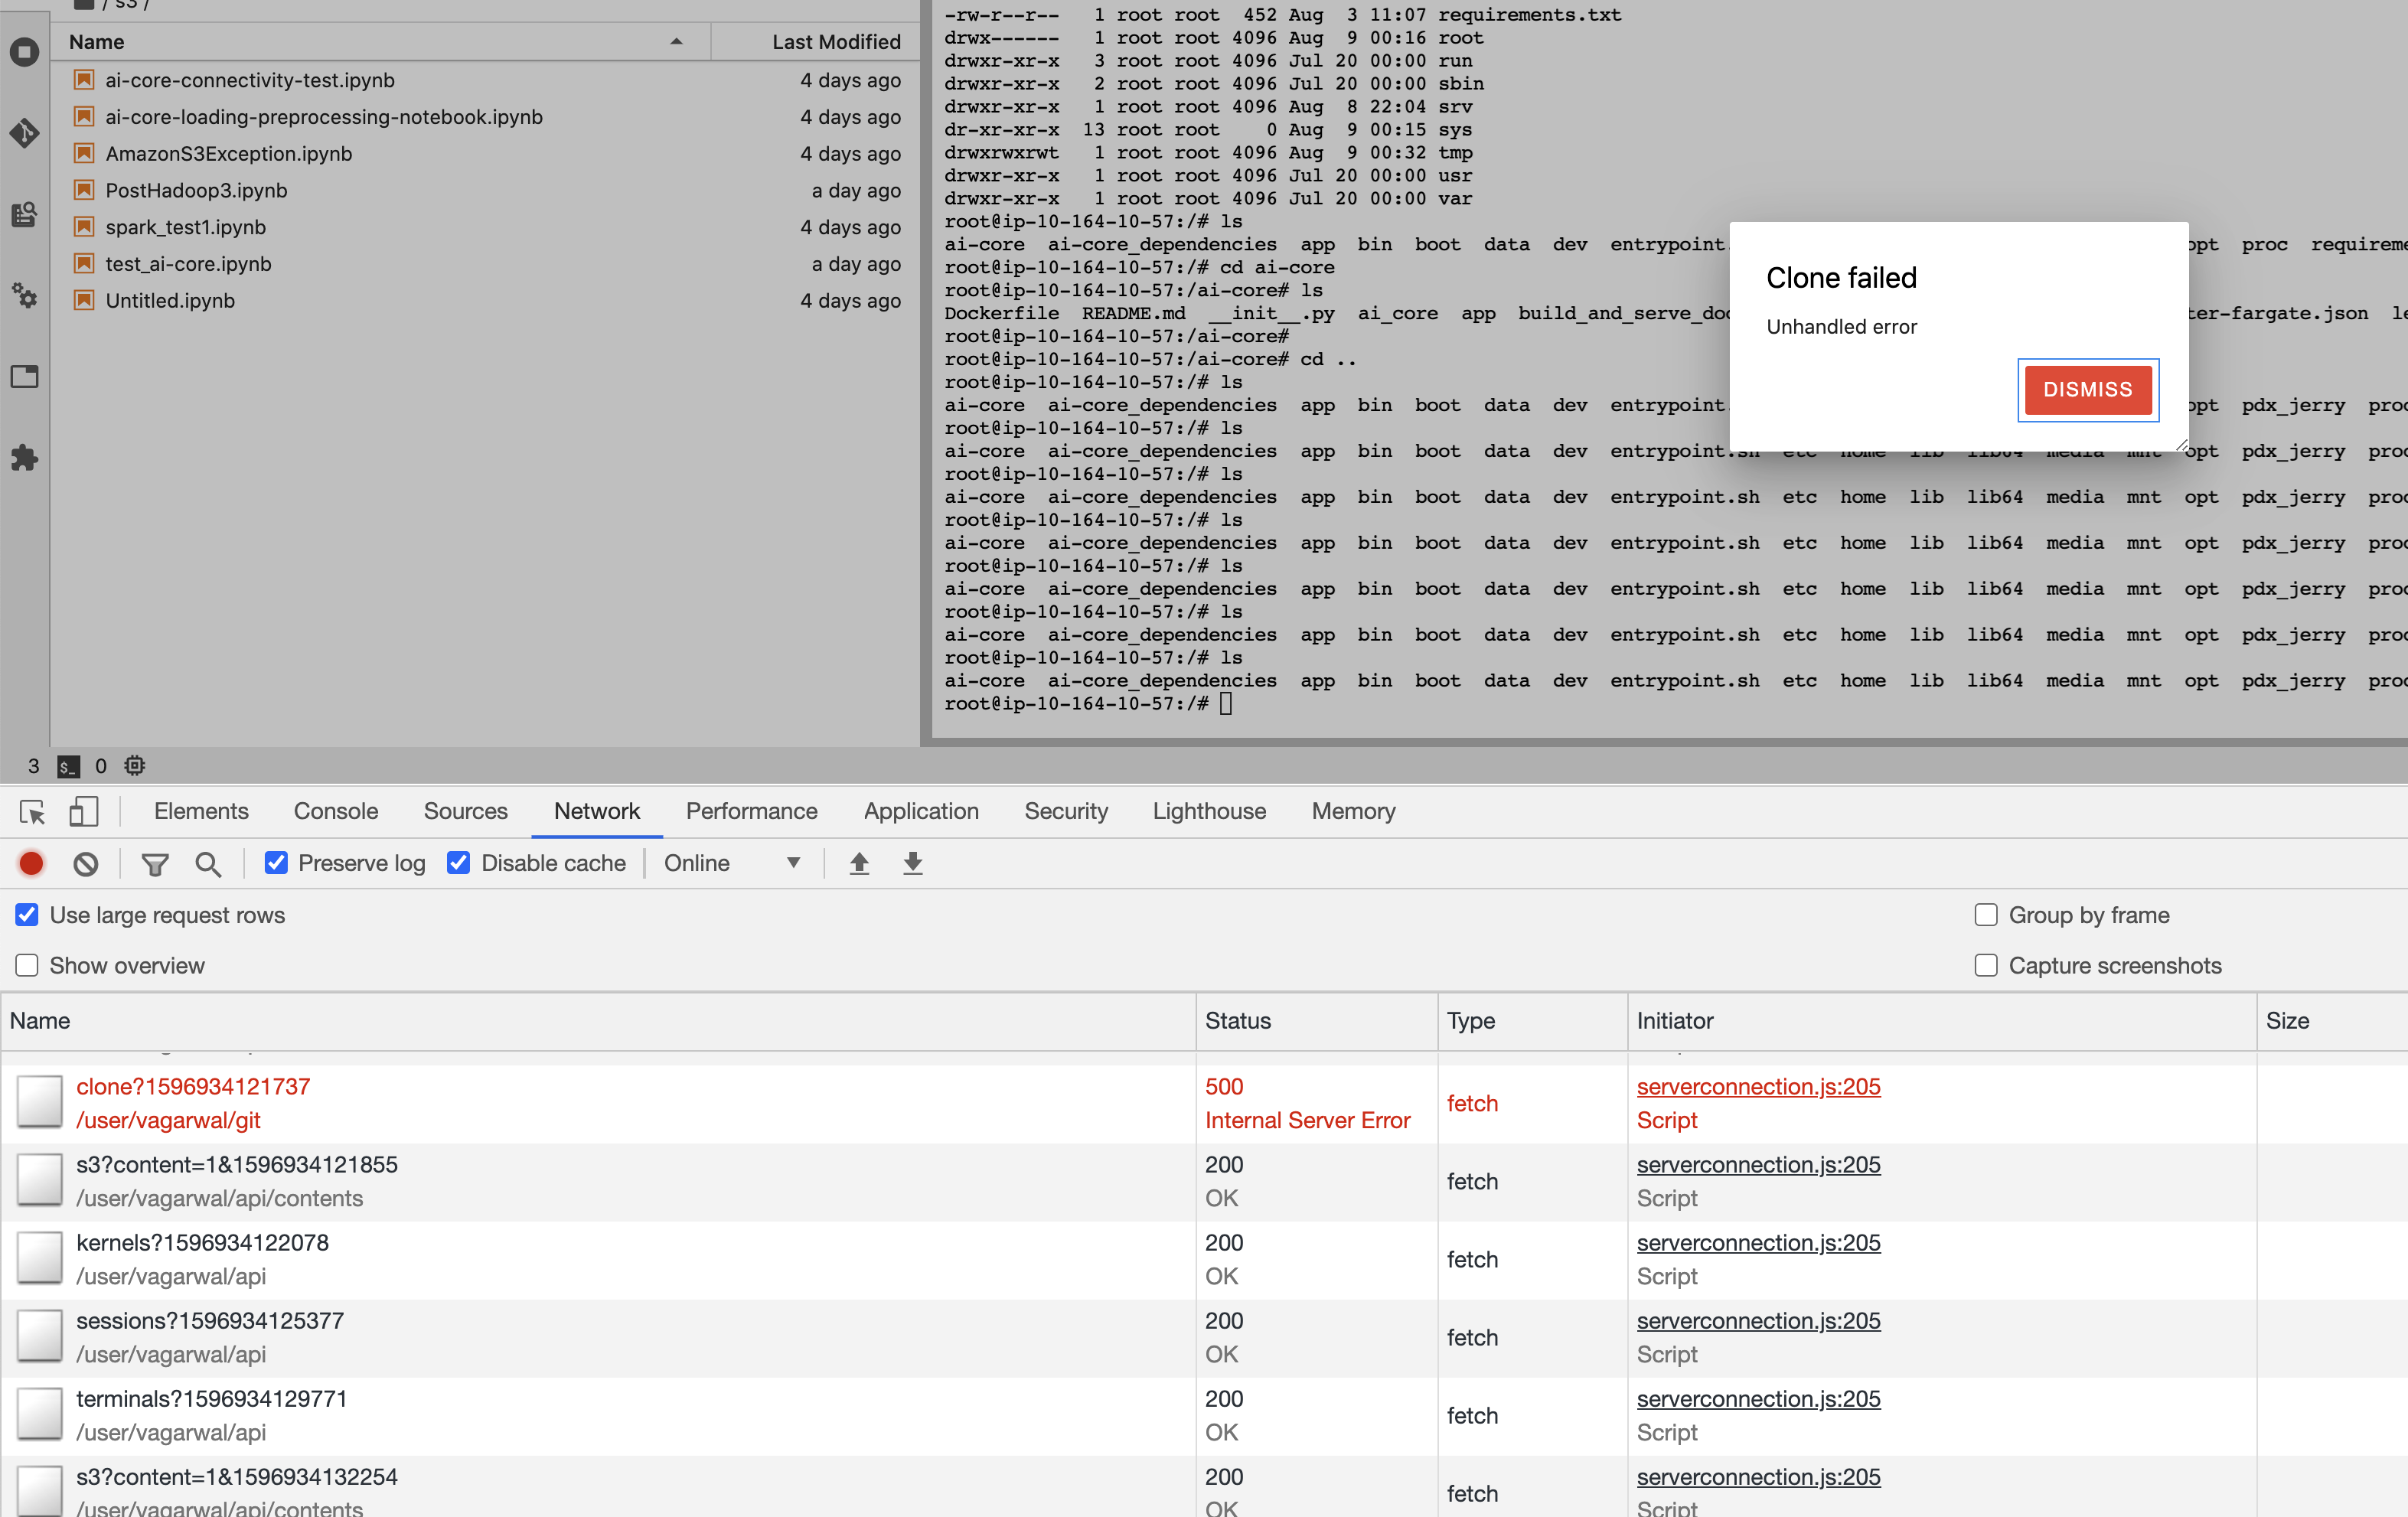This screenshot has width=2408, height=1517.
Task: Open the Application tab
Action: pos(920,811)
